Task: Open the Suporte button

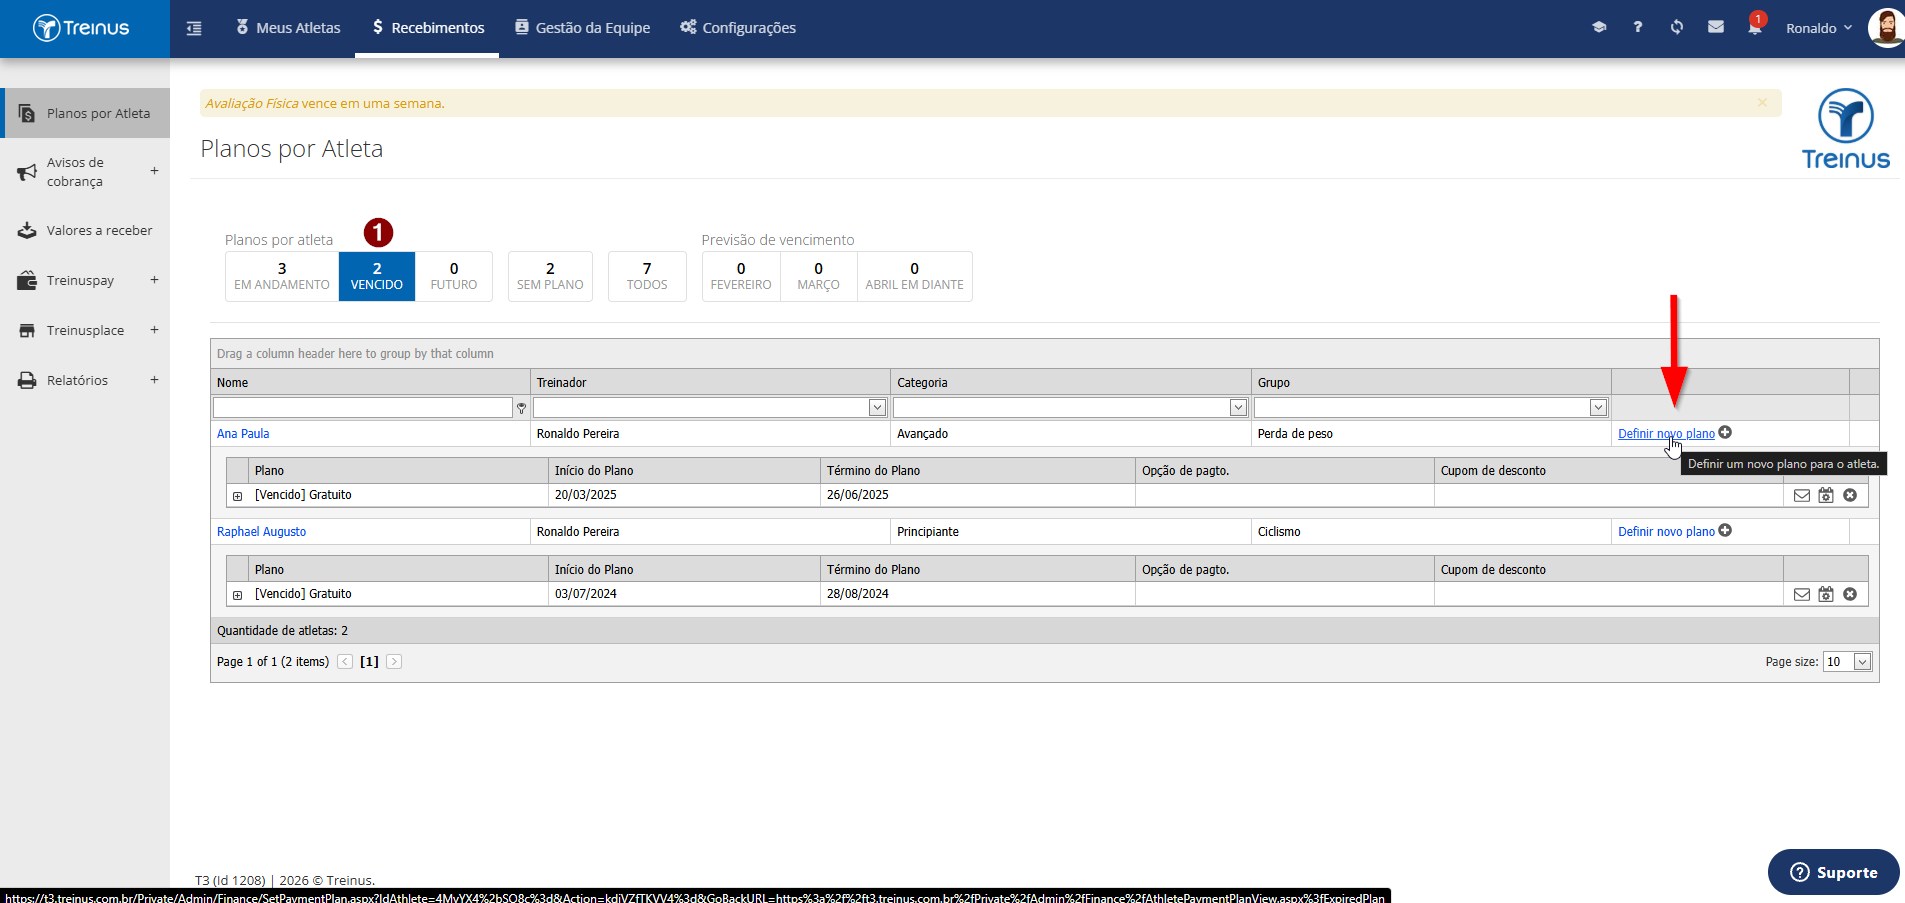Action: [1833, 872]
